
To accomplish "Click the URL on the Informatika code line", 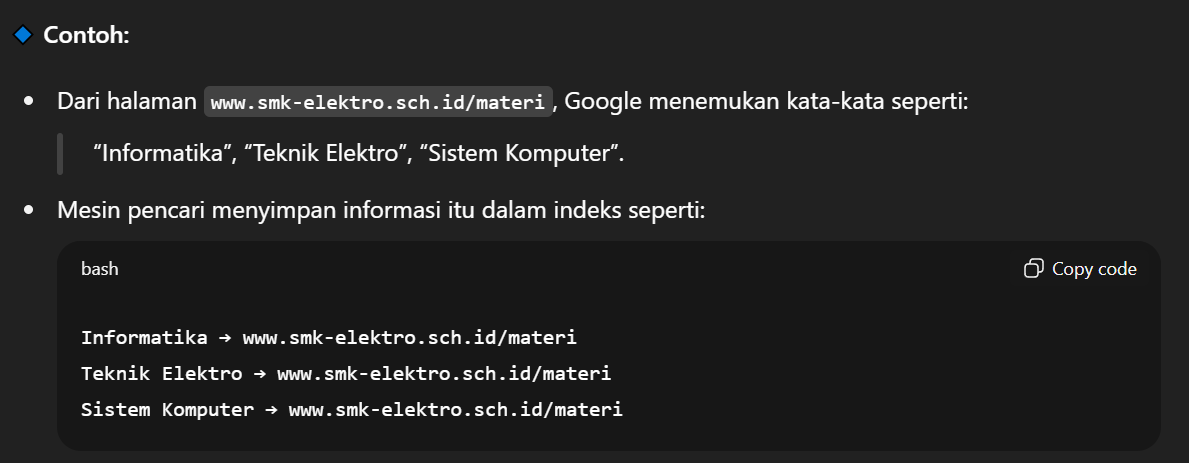I will click(409, 338).
